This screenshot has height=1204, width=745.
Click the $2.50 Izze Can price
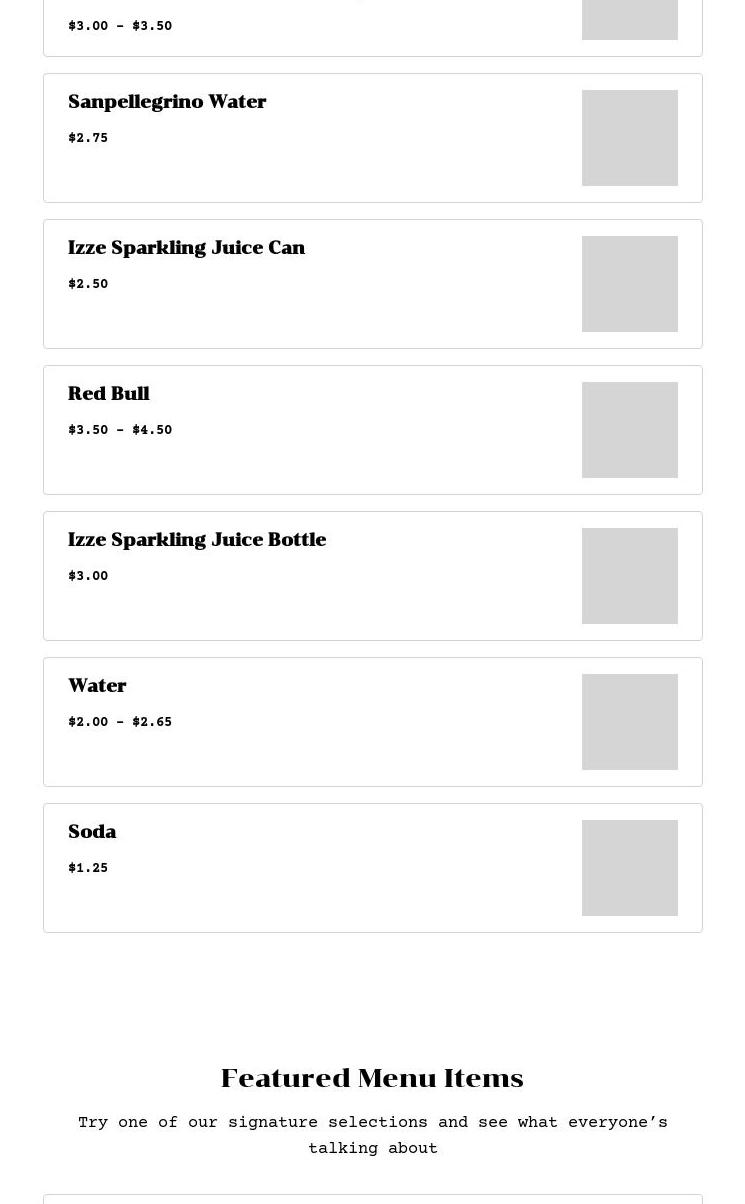tap(88, 284)
